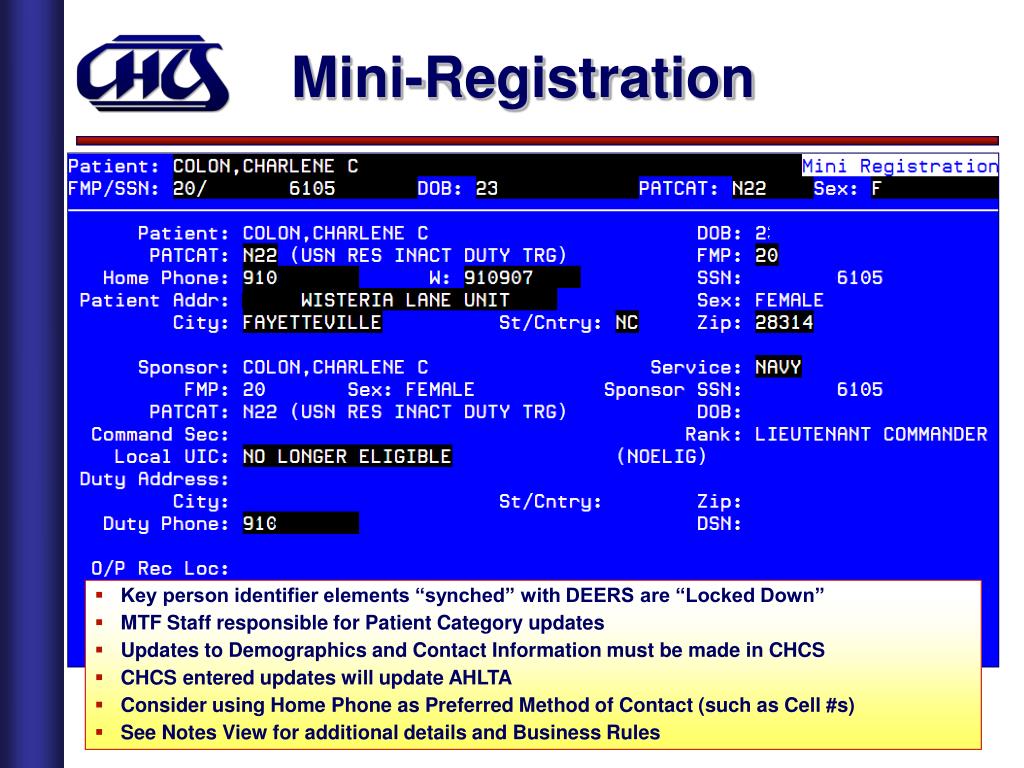Click the bullet about updates made in CHCS
Image resolution: width=1024 pixels, height=768 pixels.
click(473, 650)
